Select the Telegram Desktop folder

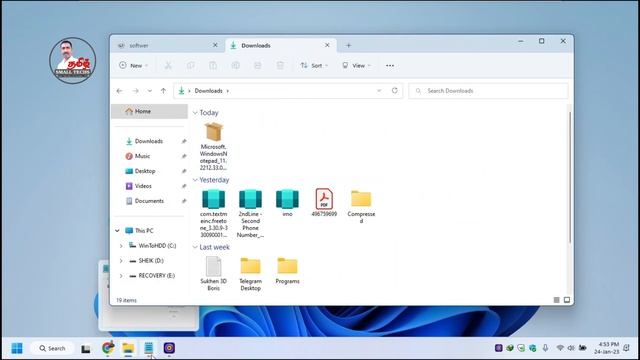click(x=250, y=273)
